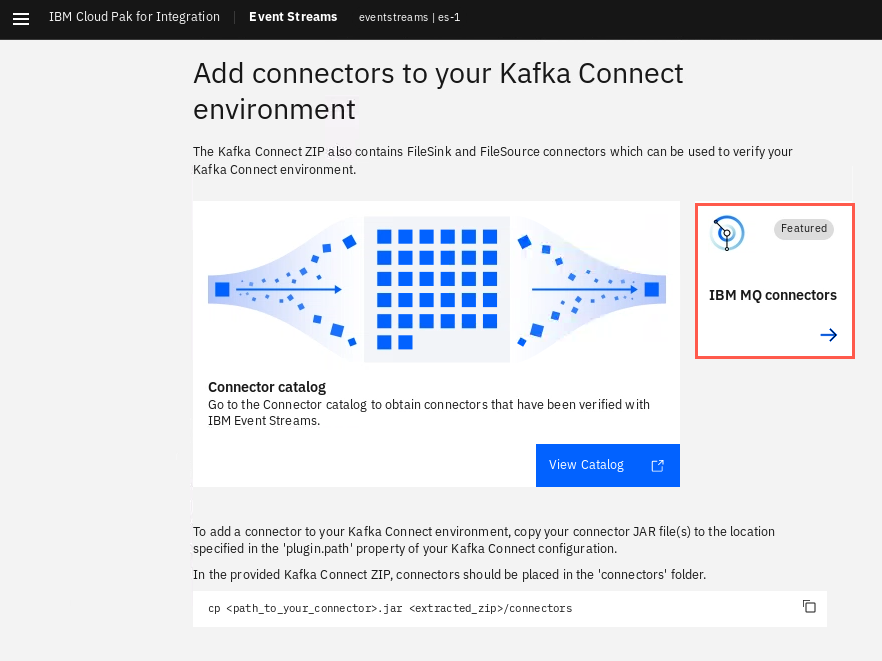Click the FileSink and FileSource description text
Viewport: 882px width, 661px height.
point(493,160)
